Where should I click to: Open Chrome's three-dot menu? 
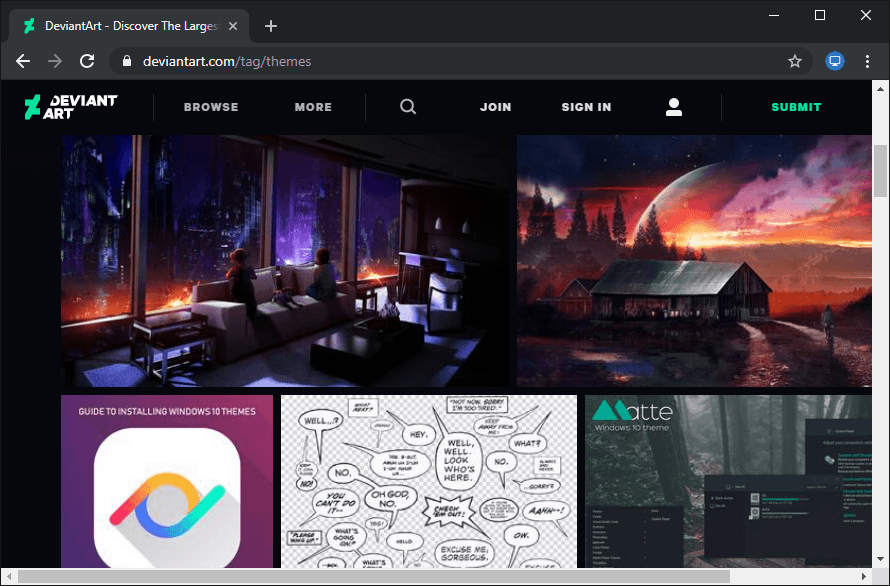pos(867,61)
